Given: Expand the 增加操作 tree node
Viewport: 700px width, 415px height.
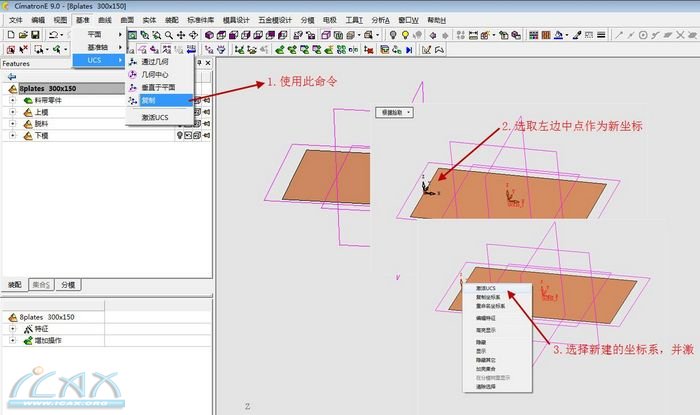Looking at the screenshot, I should (13, 341).
